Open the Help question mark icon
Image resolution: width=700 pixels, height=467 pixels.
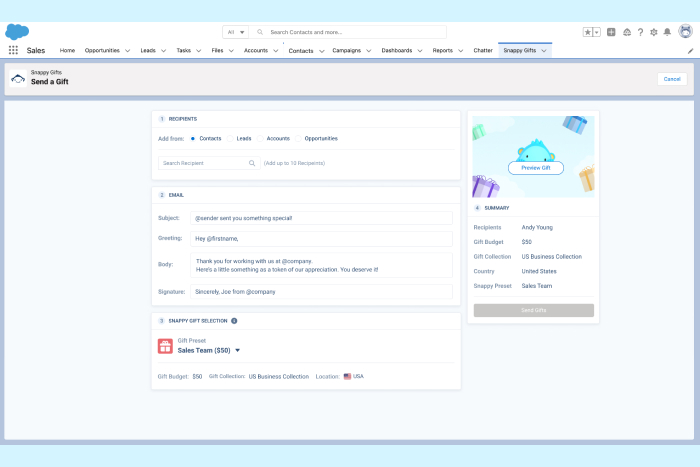[x=640, y=32]
